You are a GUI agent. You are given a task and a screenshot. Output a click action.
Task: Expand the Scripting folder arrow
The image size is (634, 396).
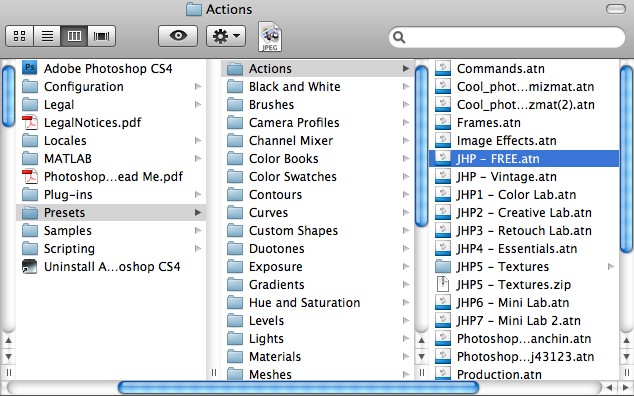pyautogui.click(x=198, y=248)
